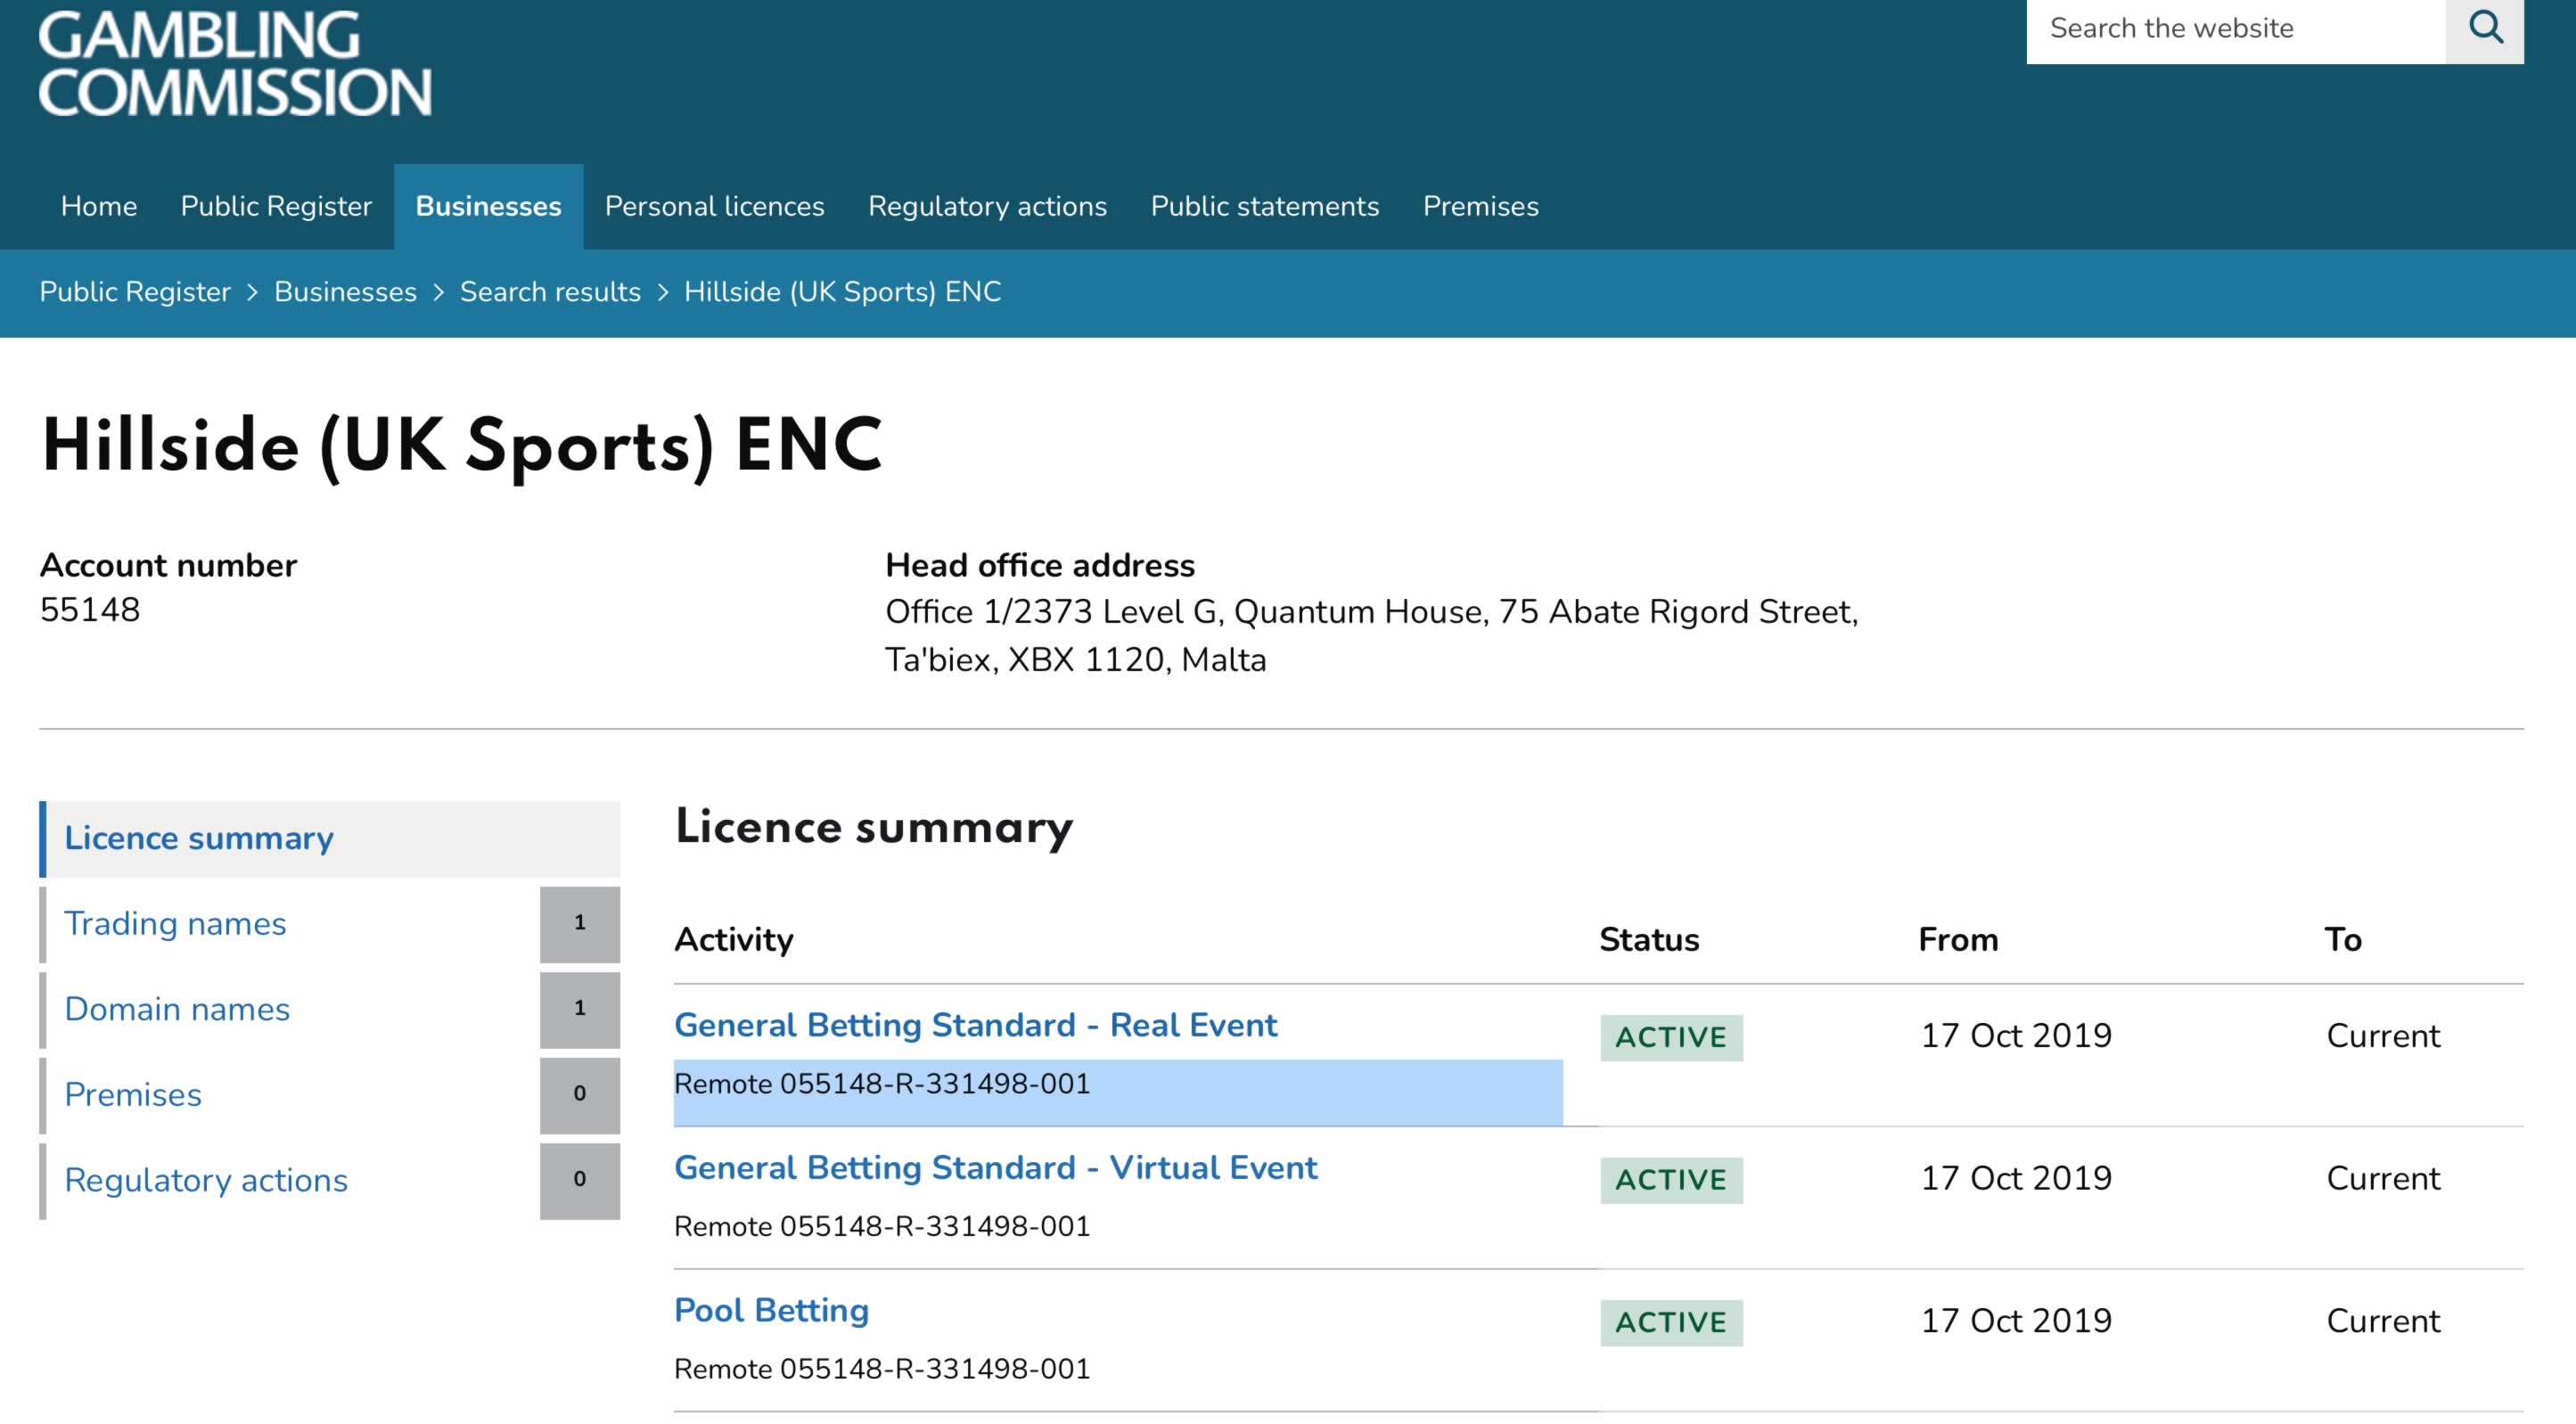Open Regulatory actions in top navigation

[x=987, y=206]
